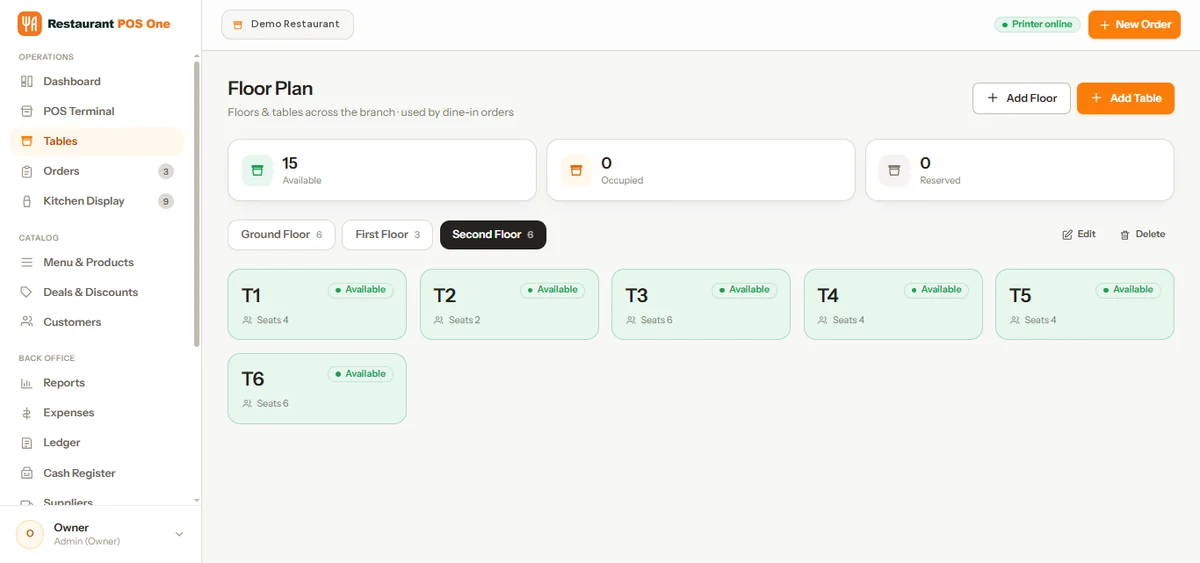1200x563 pixels.
Task: Click the Customers people icon
Action: [x=27, y=322]
